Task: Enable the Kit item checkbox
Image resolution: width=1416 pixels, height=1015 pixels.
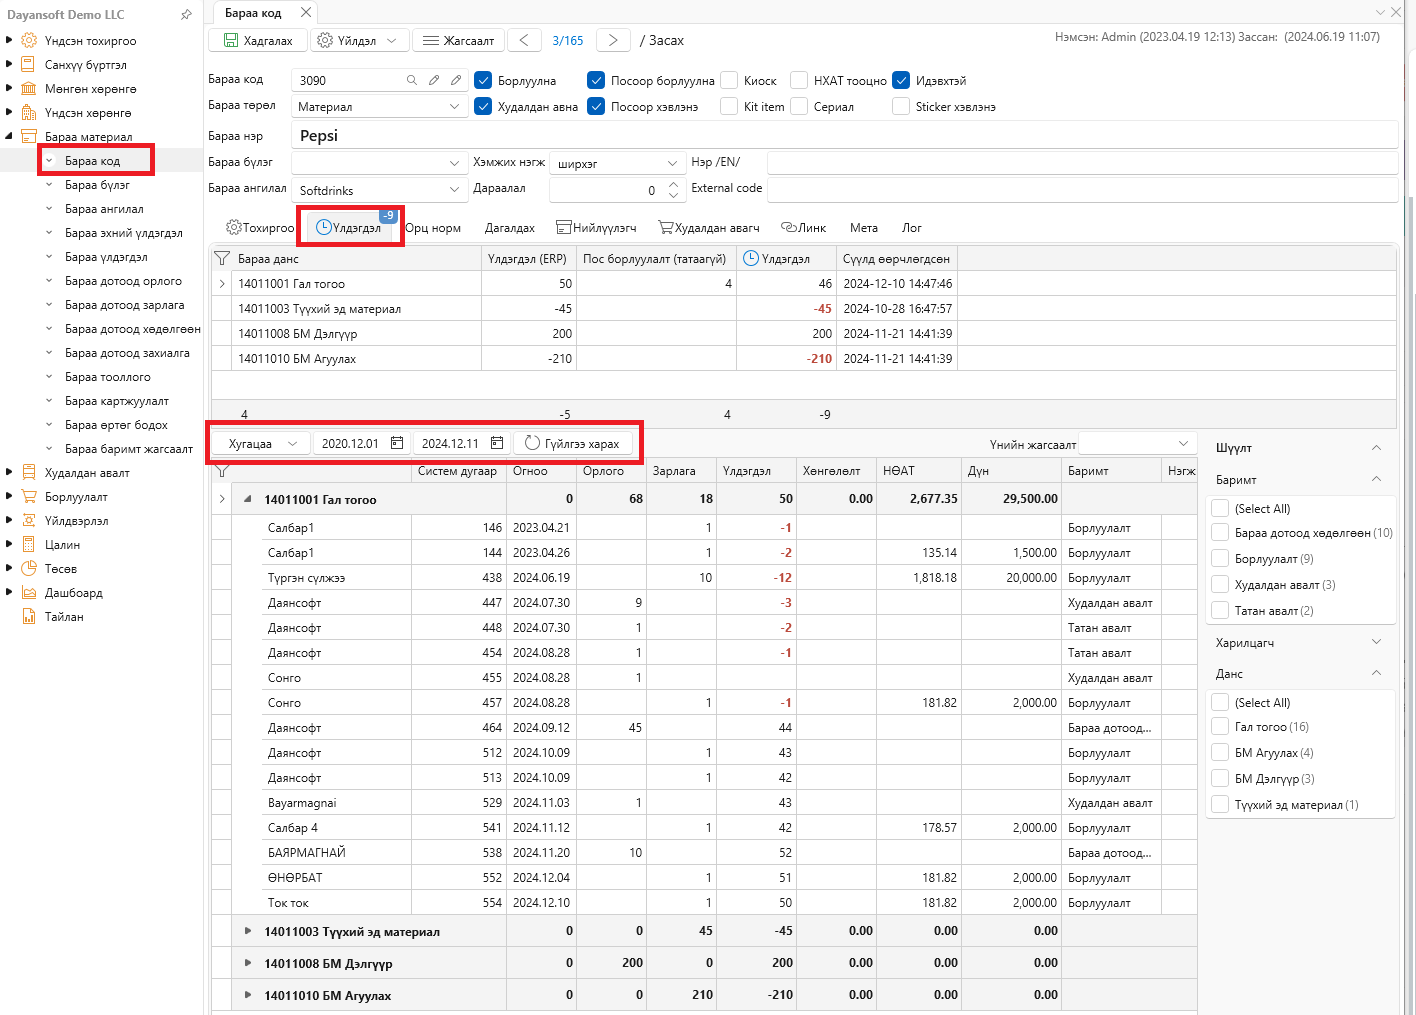Action: click(x=729, y=106)
